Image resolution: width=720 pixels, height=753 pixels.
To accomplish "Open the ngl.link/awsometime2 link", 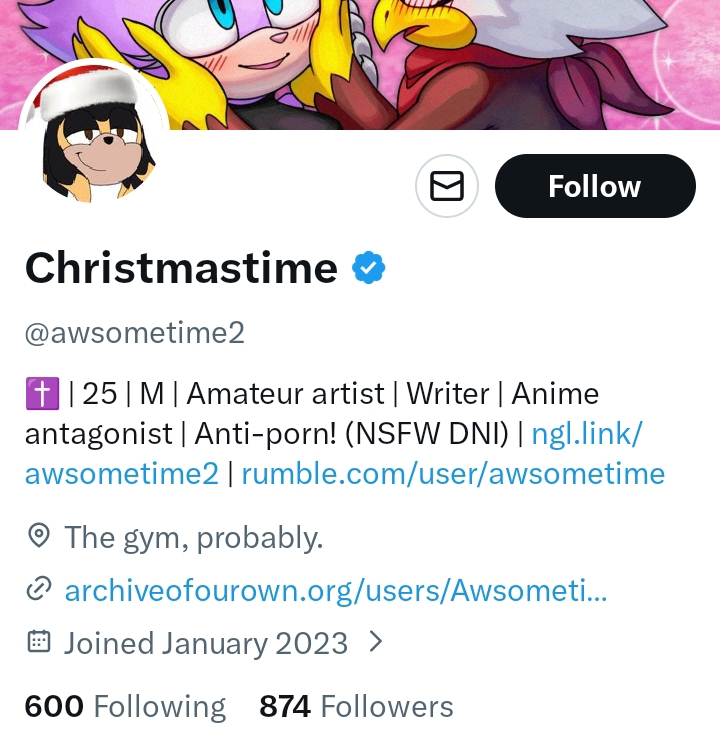I will tap(587, 434).
